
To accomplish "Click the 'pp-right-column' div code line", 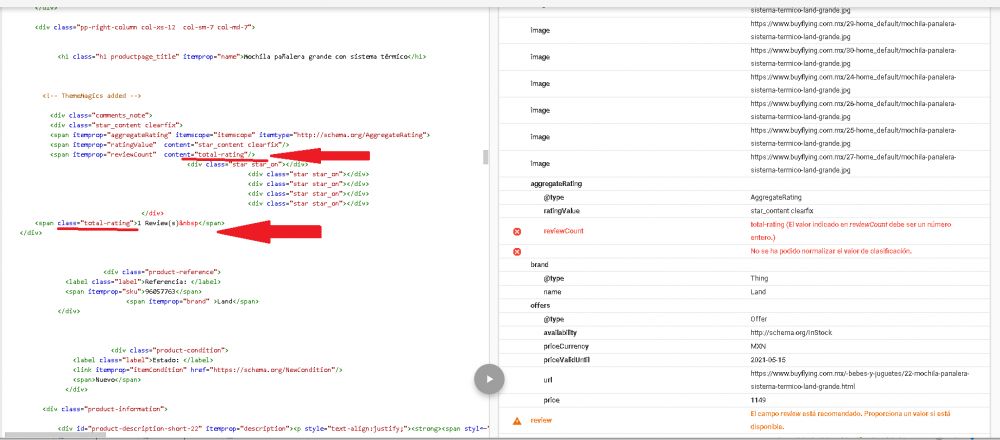I will [x=145, y=27].
